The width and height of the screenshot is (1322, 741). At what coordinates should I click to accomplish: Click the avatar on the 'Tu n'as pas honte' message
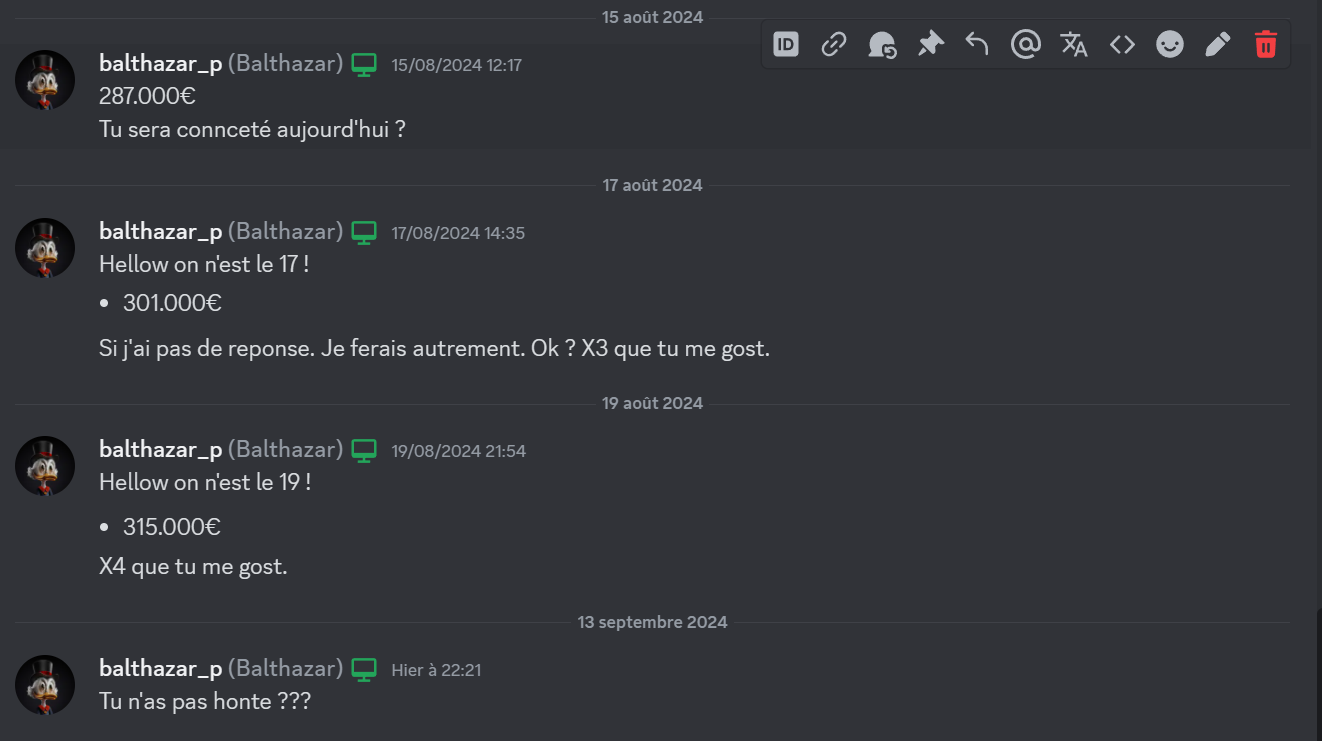coord(45,685)
